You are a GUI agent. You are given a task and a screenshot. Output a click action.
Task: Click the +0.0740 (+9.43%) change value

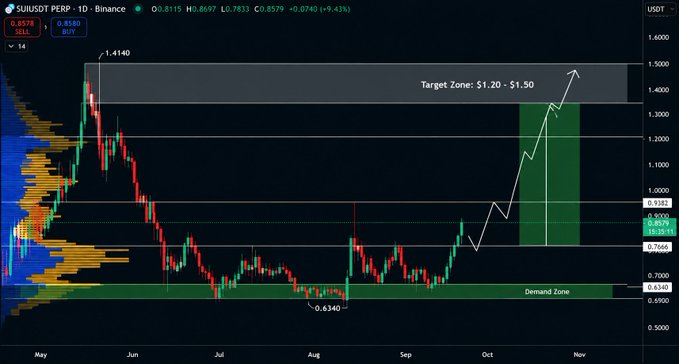coord(319,9)
